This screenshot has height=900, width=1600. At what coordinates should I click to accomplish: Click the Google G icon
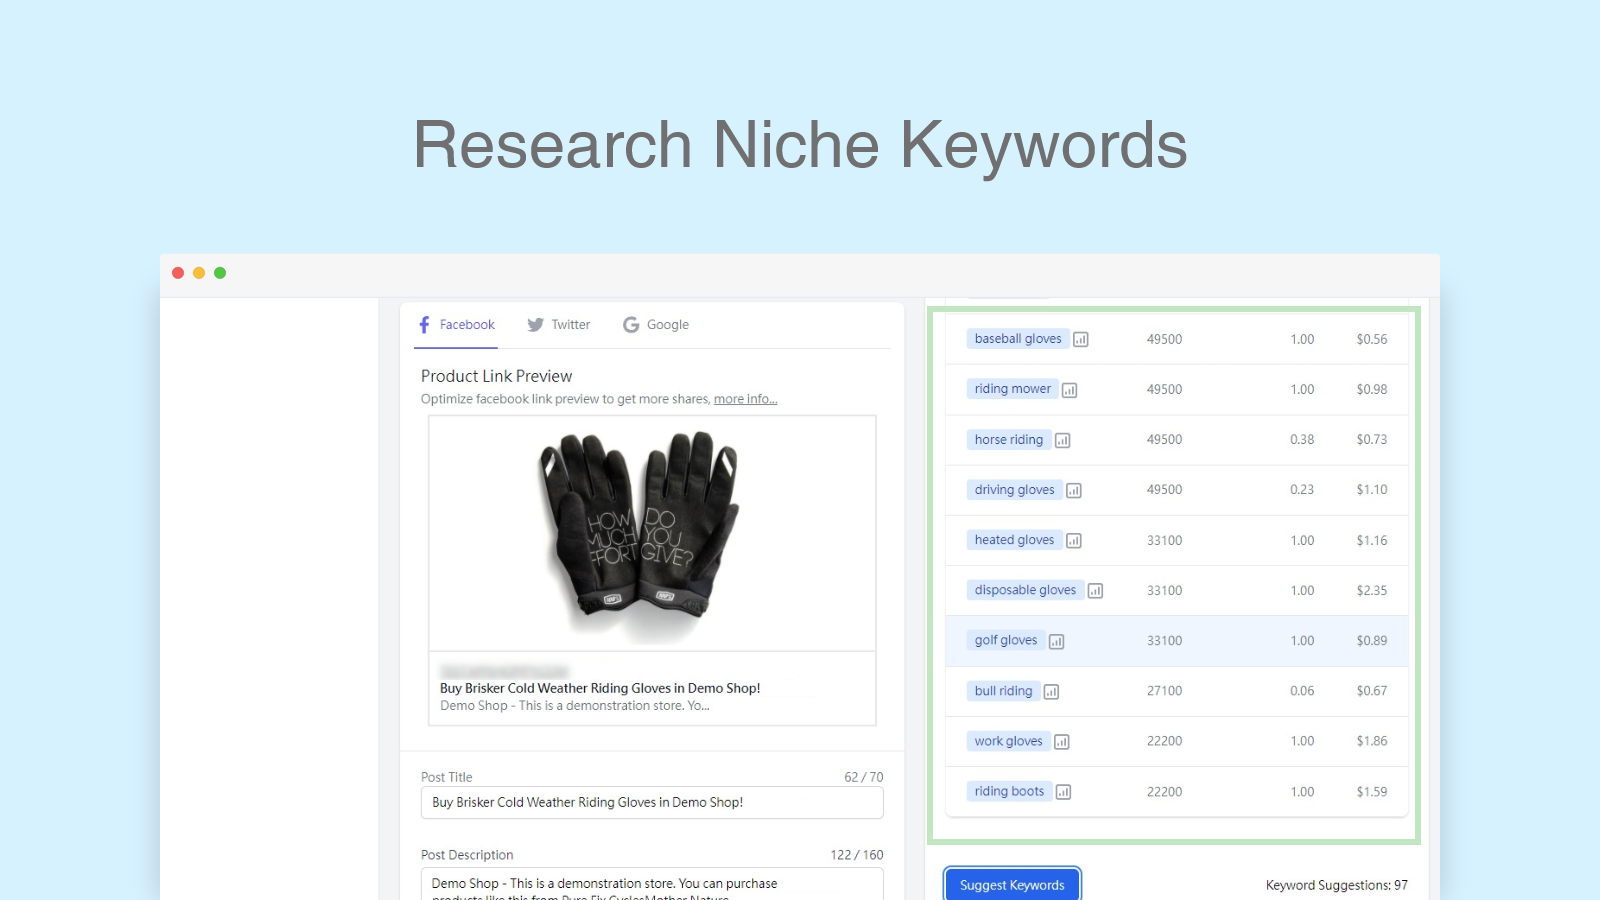click(631, 324)
